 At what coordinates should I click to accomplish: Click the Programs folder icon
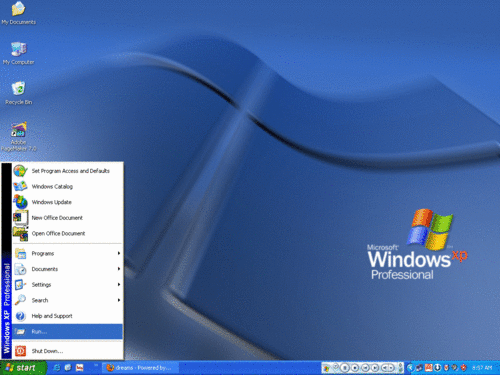click(20, 254)
